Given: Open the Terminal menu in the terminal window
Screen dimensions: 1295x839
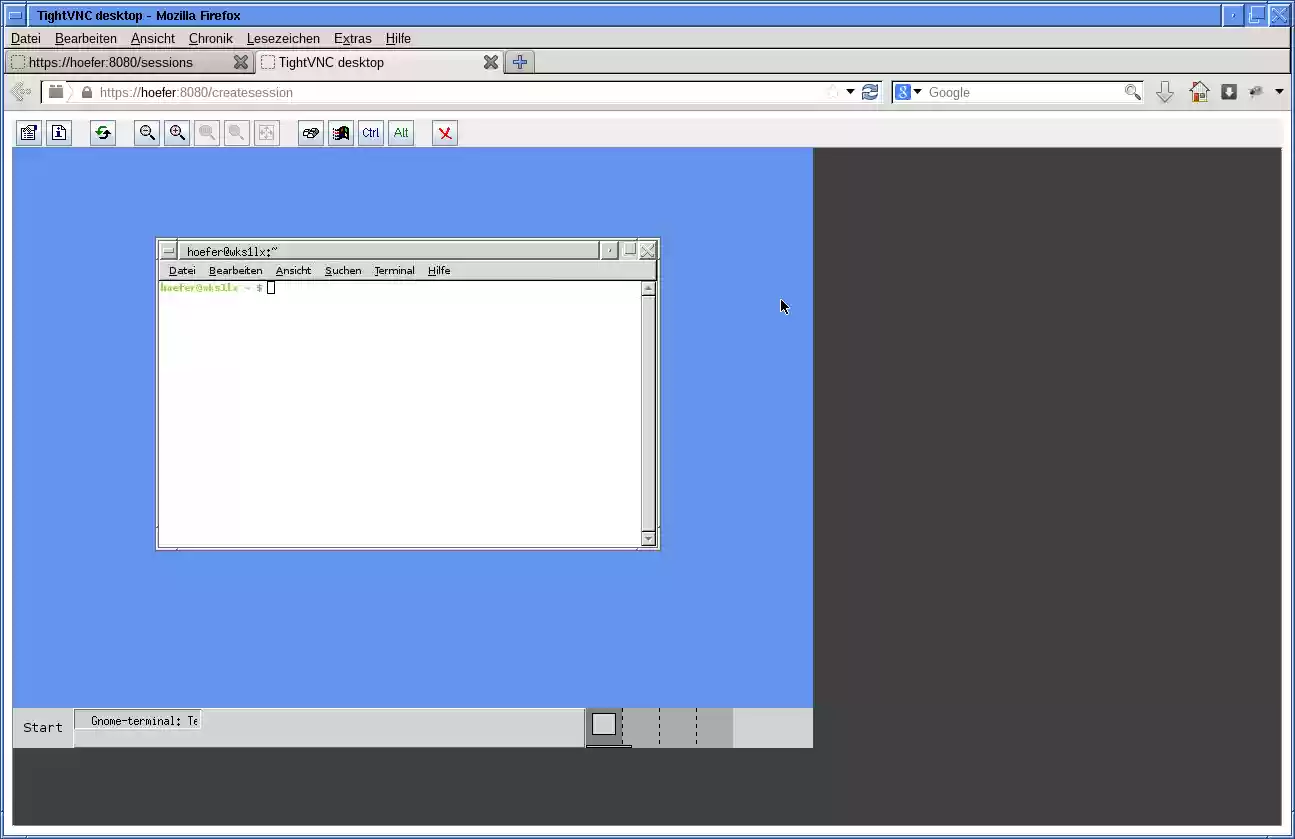Looking at the screenshot, I should (x=394, y=270).
